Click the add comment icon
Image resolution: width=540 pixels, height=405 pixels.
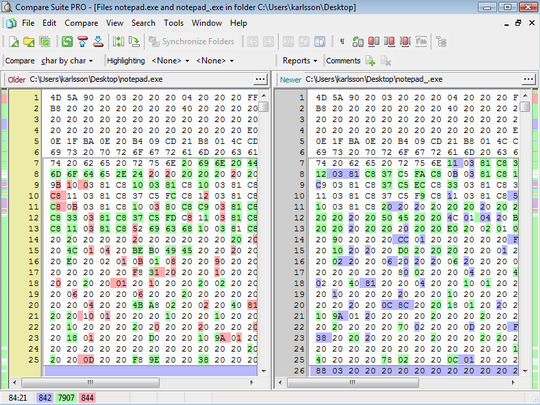point(370,61)
